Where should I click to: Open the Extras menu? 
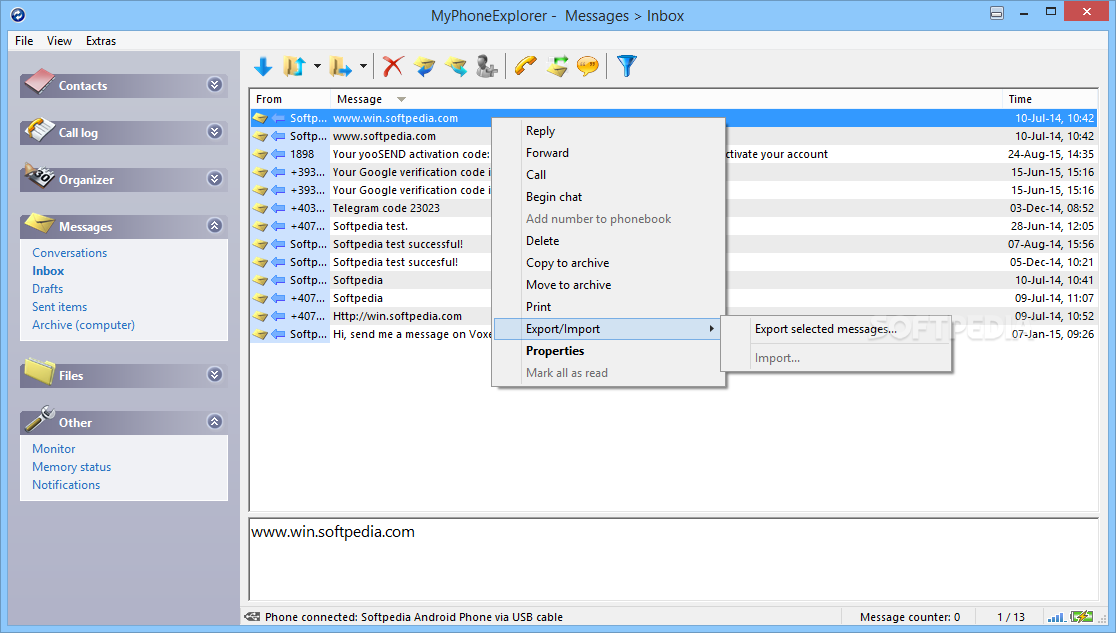101,41
